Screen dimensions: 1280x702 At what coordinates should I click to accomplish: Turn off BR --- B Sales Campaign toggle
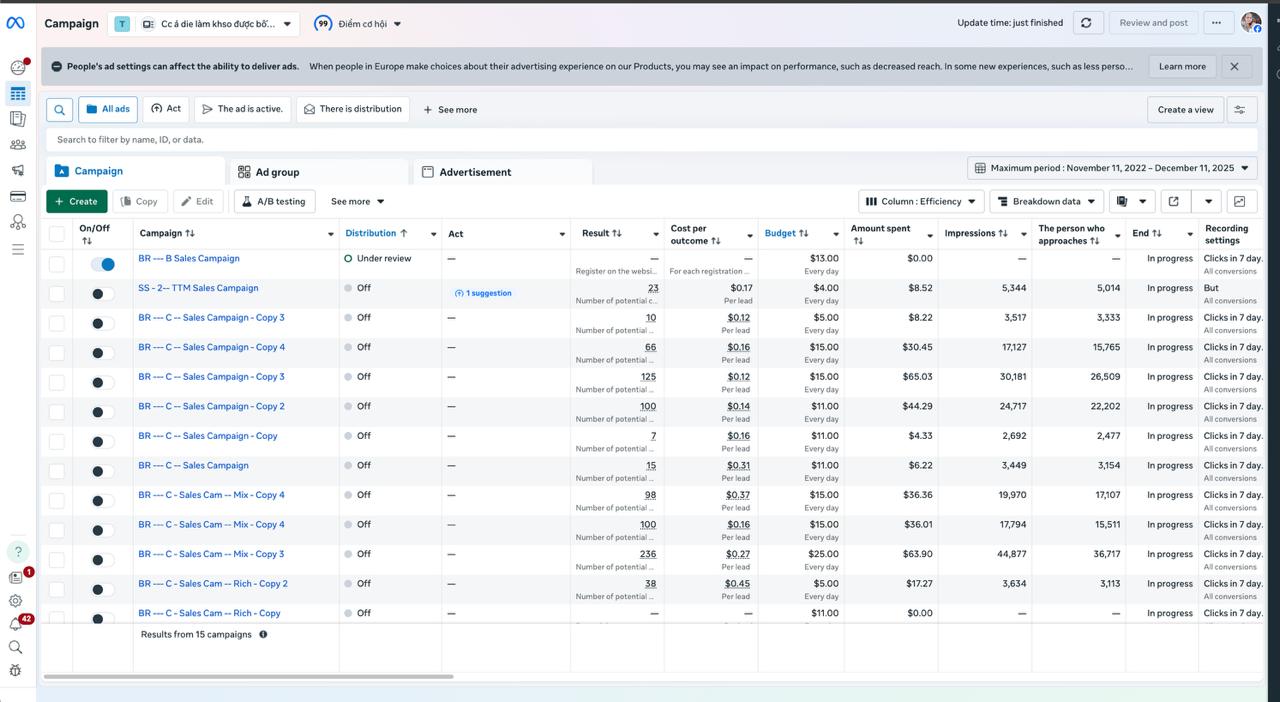(x=102, y=264)
